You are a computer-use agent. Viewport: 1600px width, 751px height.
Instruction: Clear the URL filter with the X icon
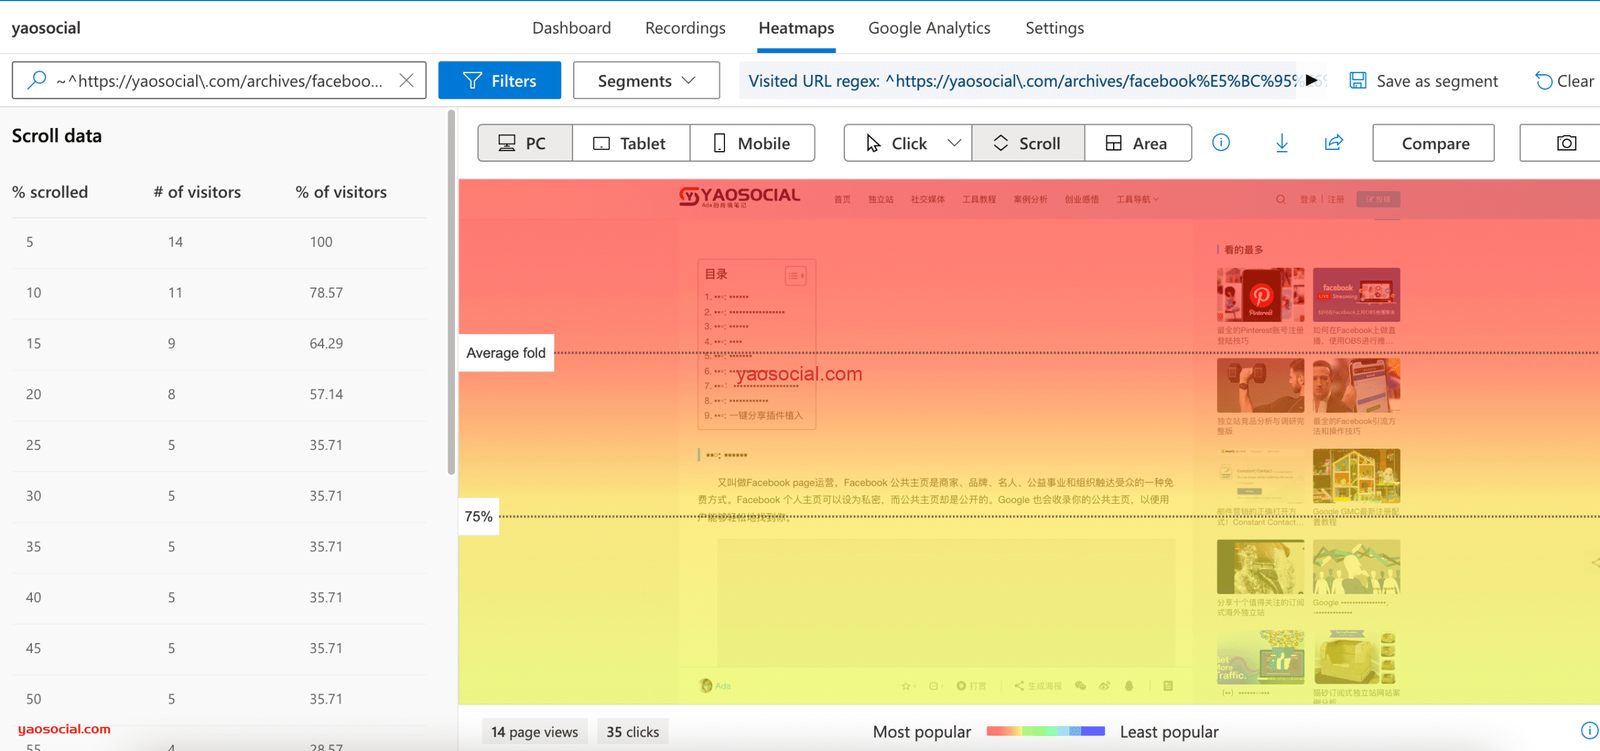406,81
